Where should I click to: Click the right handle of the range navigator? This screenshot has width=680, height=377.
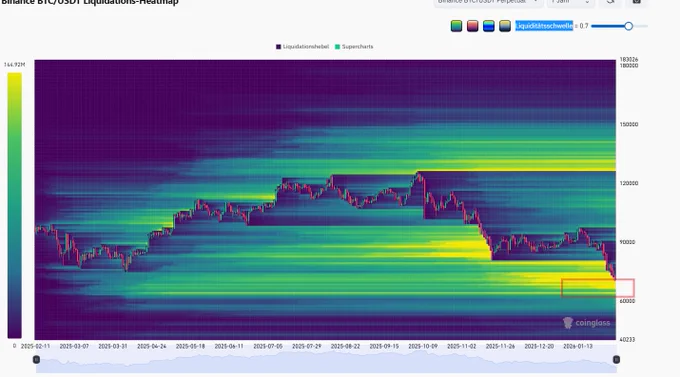pyautogui.click(x=616, y=359)
